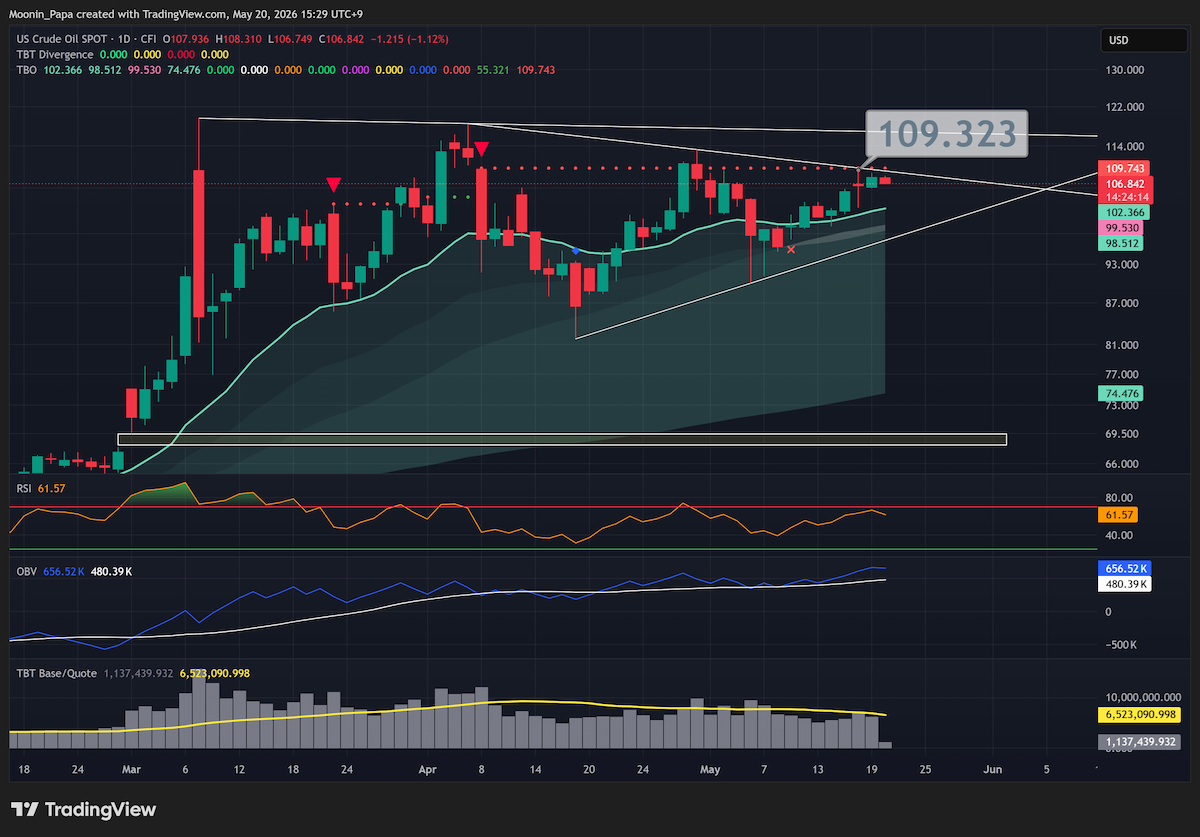Viewport: 1200px width, 837px height.
Task: Click the 109.323 price callout label
Action: [x=946, y=134]
